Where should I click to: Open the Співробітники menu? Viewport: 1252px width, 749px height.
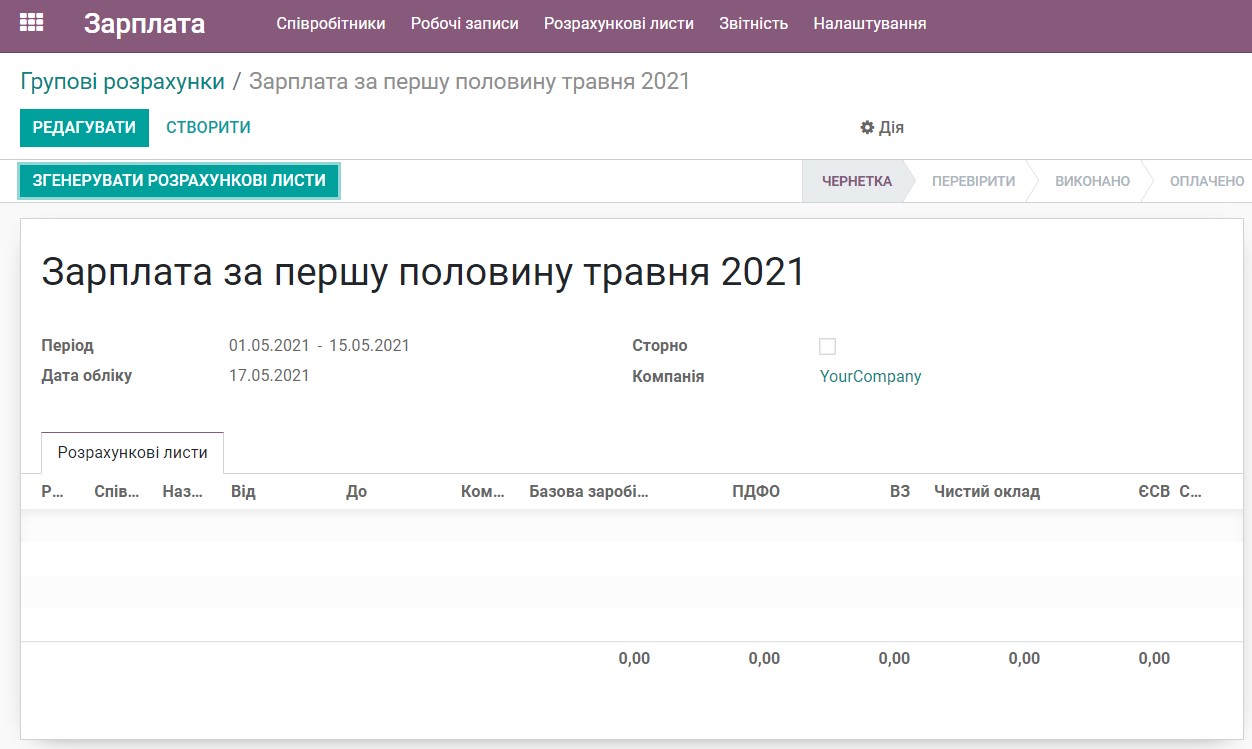331,23
